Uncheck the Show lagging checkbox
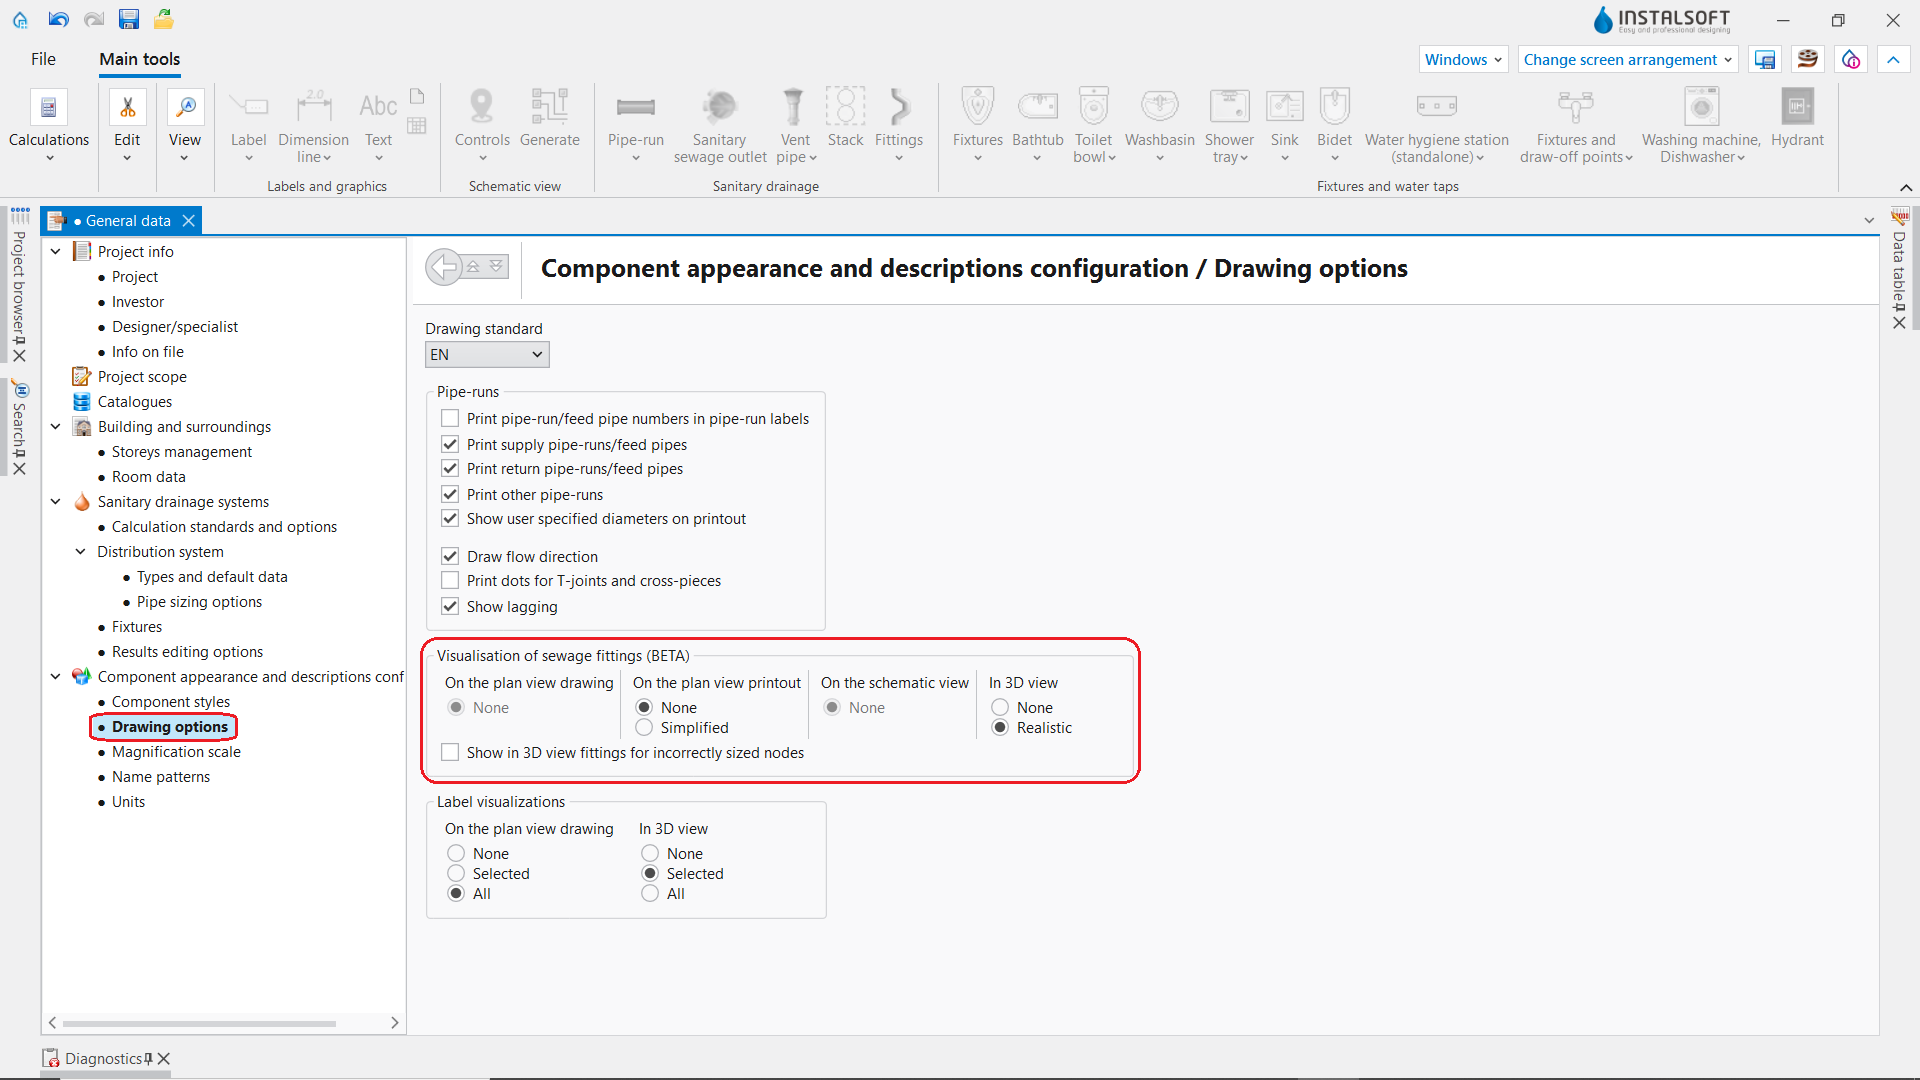The height and width of the screenshot is (1080, 1920). (x=450, y=607)
